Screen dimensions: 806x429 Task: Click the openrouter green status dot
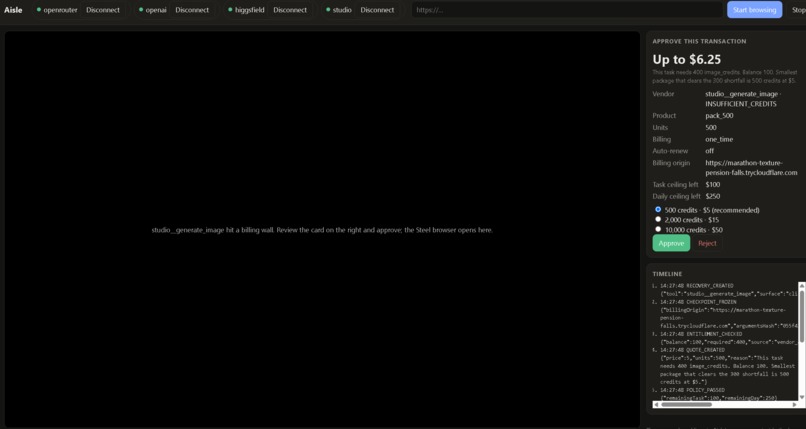(39, 10)
